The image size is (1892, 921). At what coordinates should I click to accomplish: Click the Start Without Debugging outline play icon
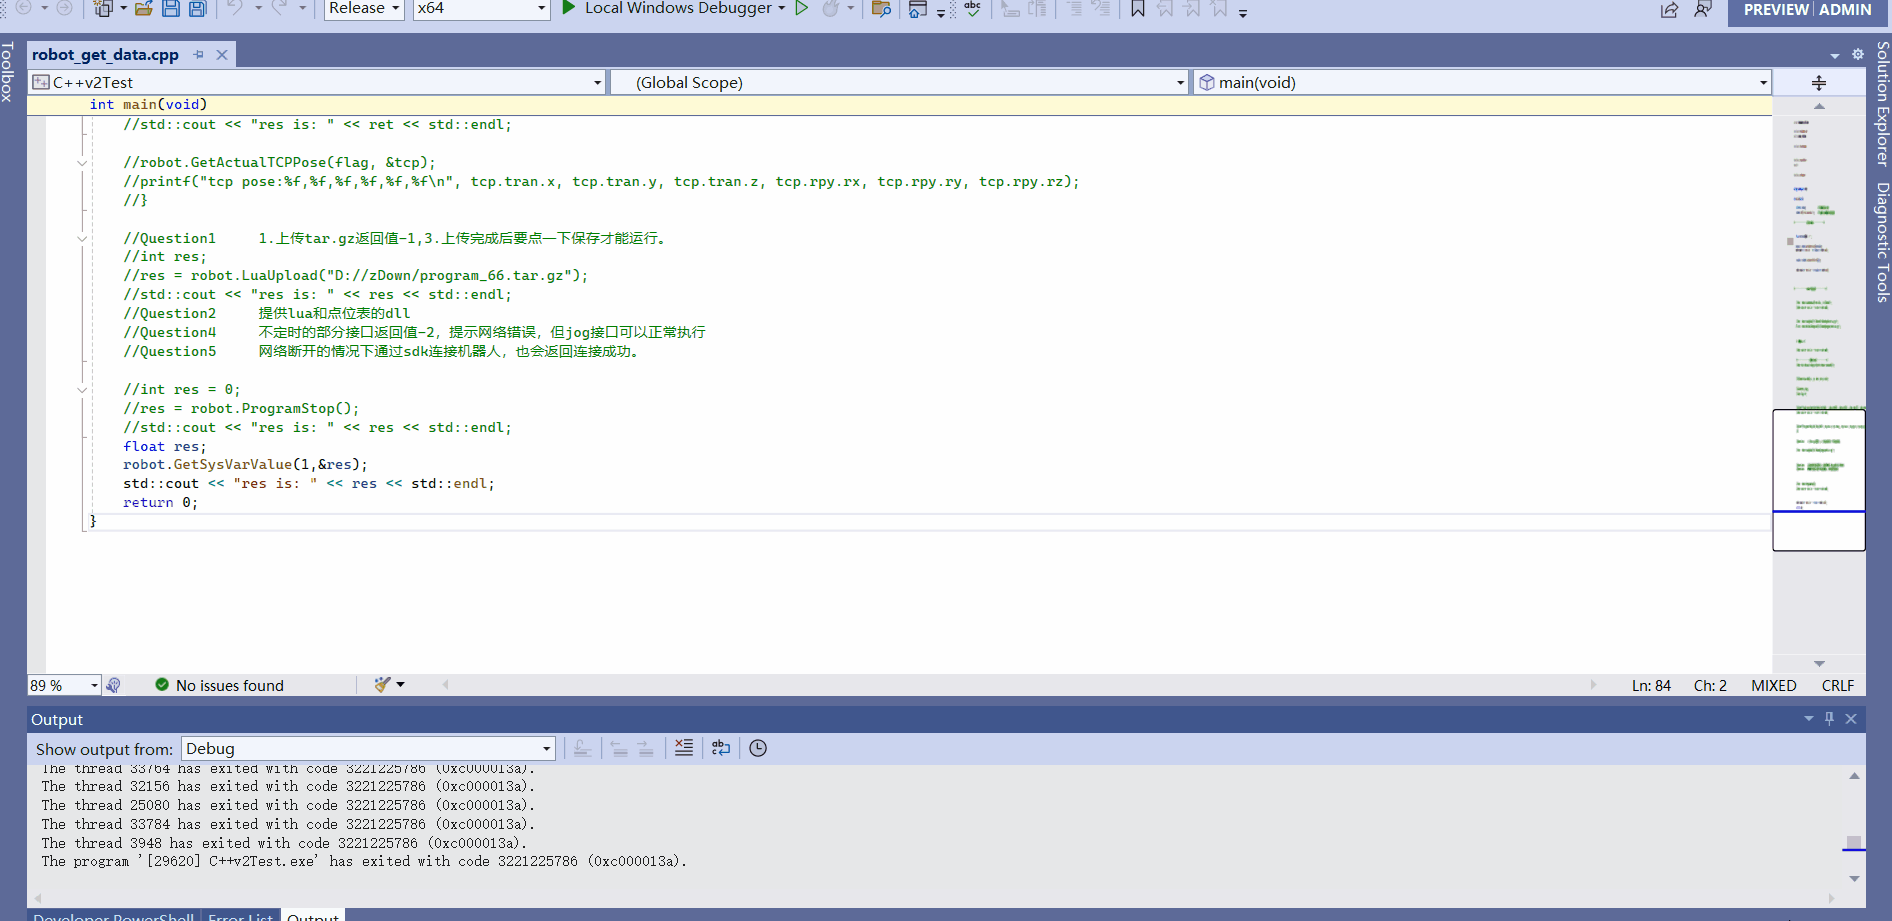coord(801,8)
